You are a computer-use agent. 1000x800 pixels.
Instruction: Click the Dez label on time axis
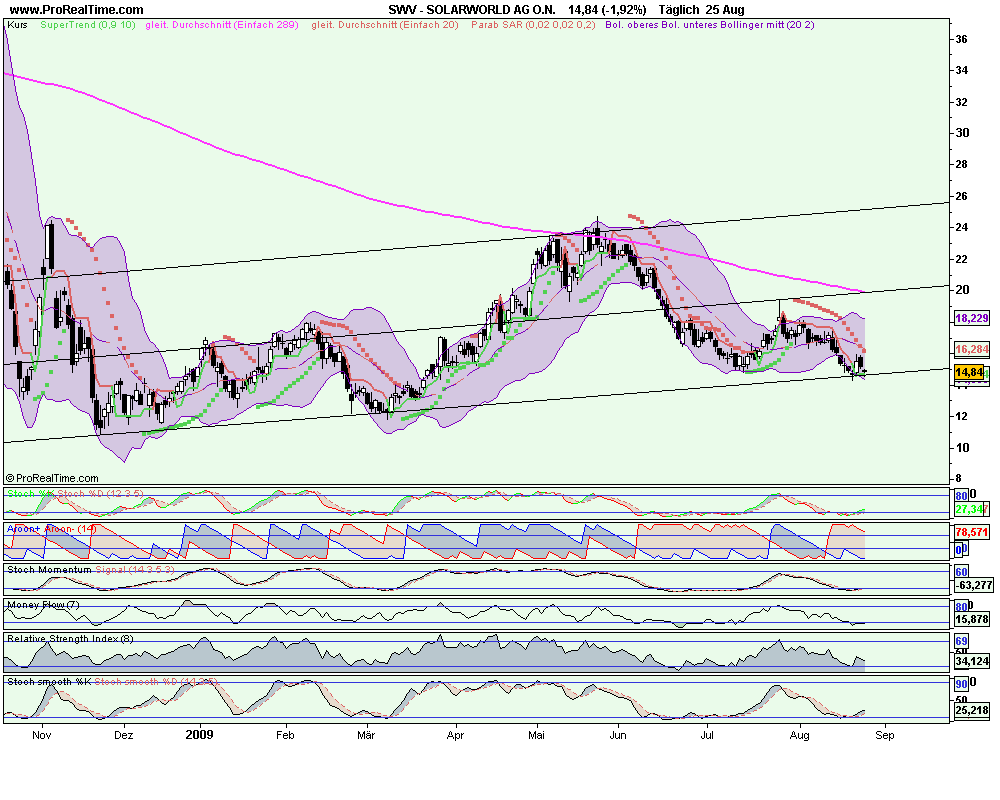pos(124,735)
